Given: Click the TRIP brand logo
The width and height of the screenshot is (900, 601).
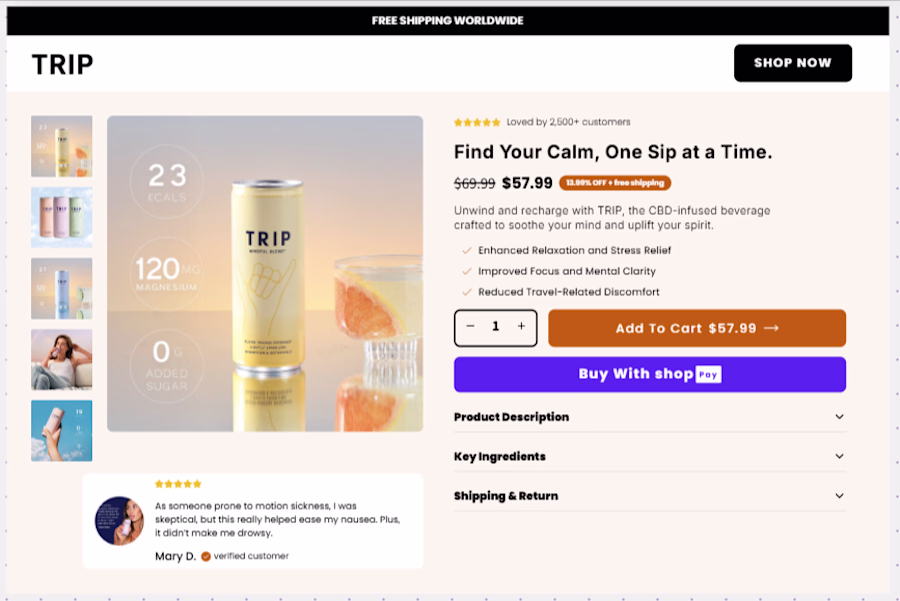Looking at the screenshot, I should click(62, 64).
